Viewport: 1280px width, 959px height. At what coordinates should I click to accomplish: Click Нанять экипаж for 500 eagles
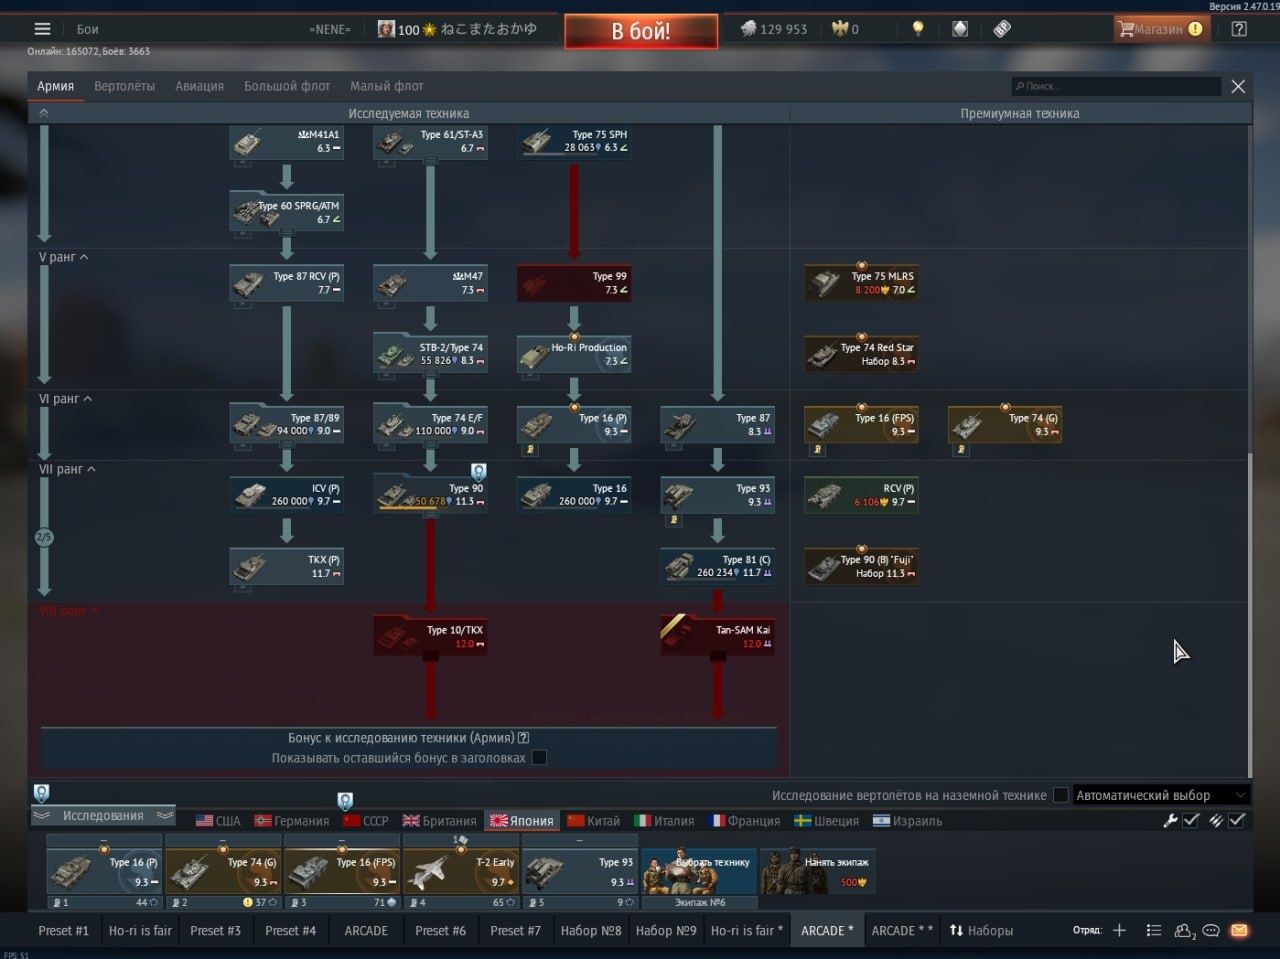point(818,870)
